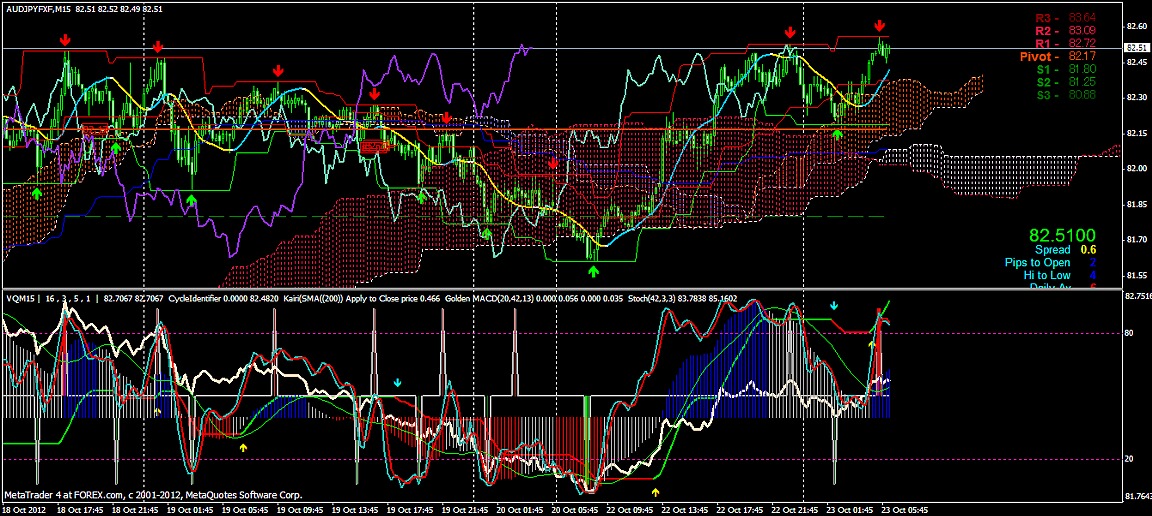Click the lowest red down arrow on price chart
1152x516 pixels.
click(553, 163)
